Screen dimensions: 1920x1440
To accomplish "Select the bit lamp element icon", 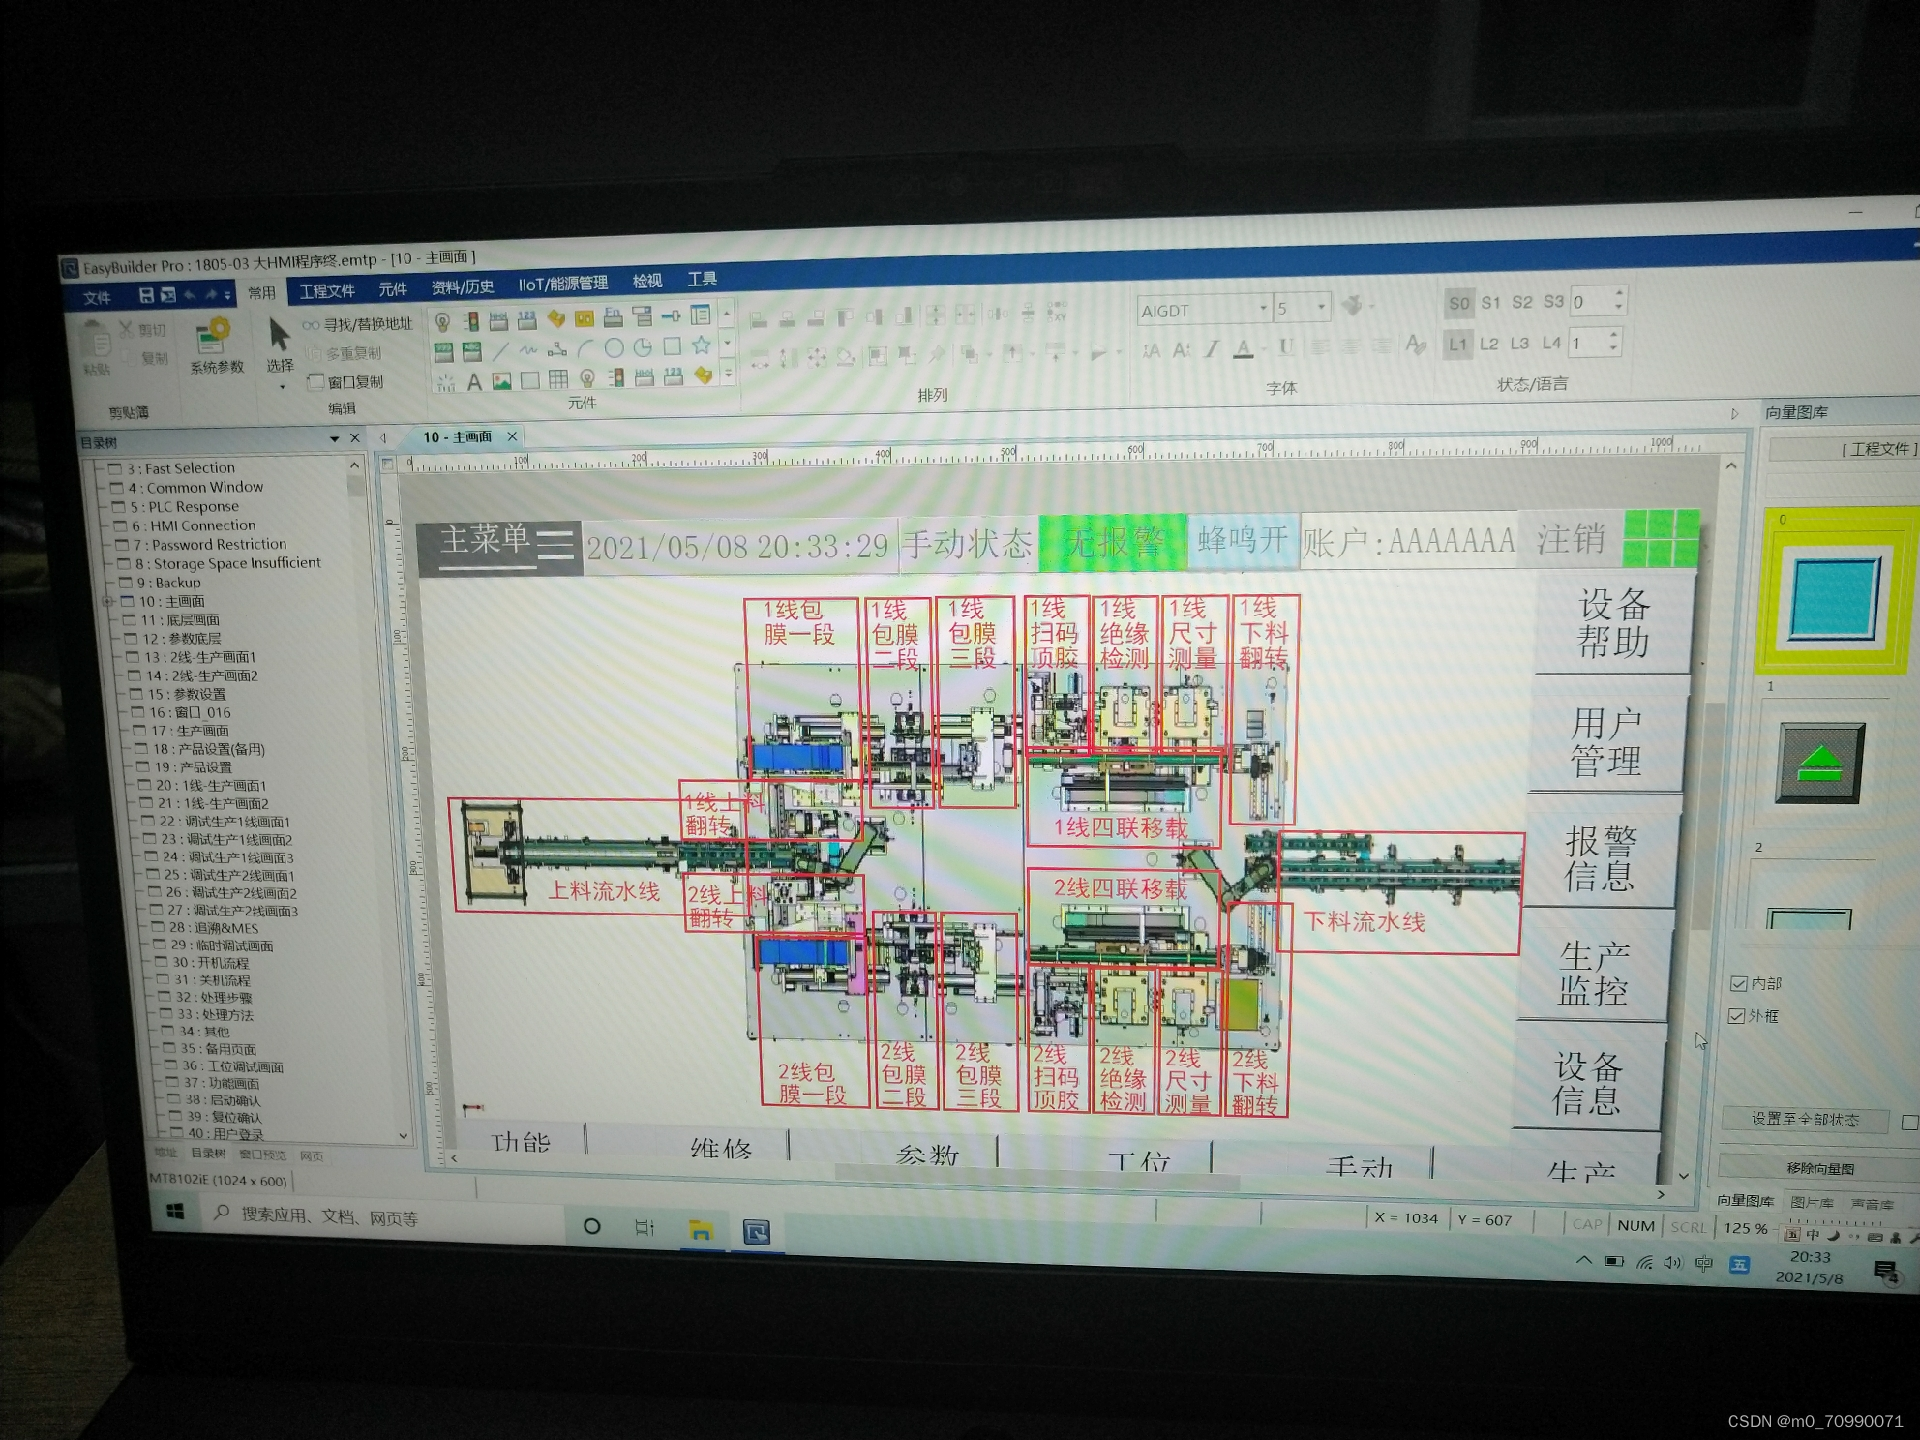I will 442,321.
